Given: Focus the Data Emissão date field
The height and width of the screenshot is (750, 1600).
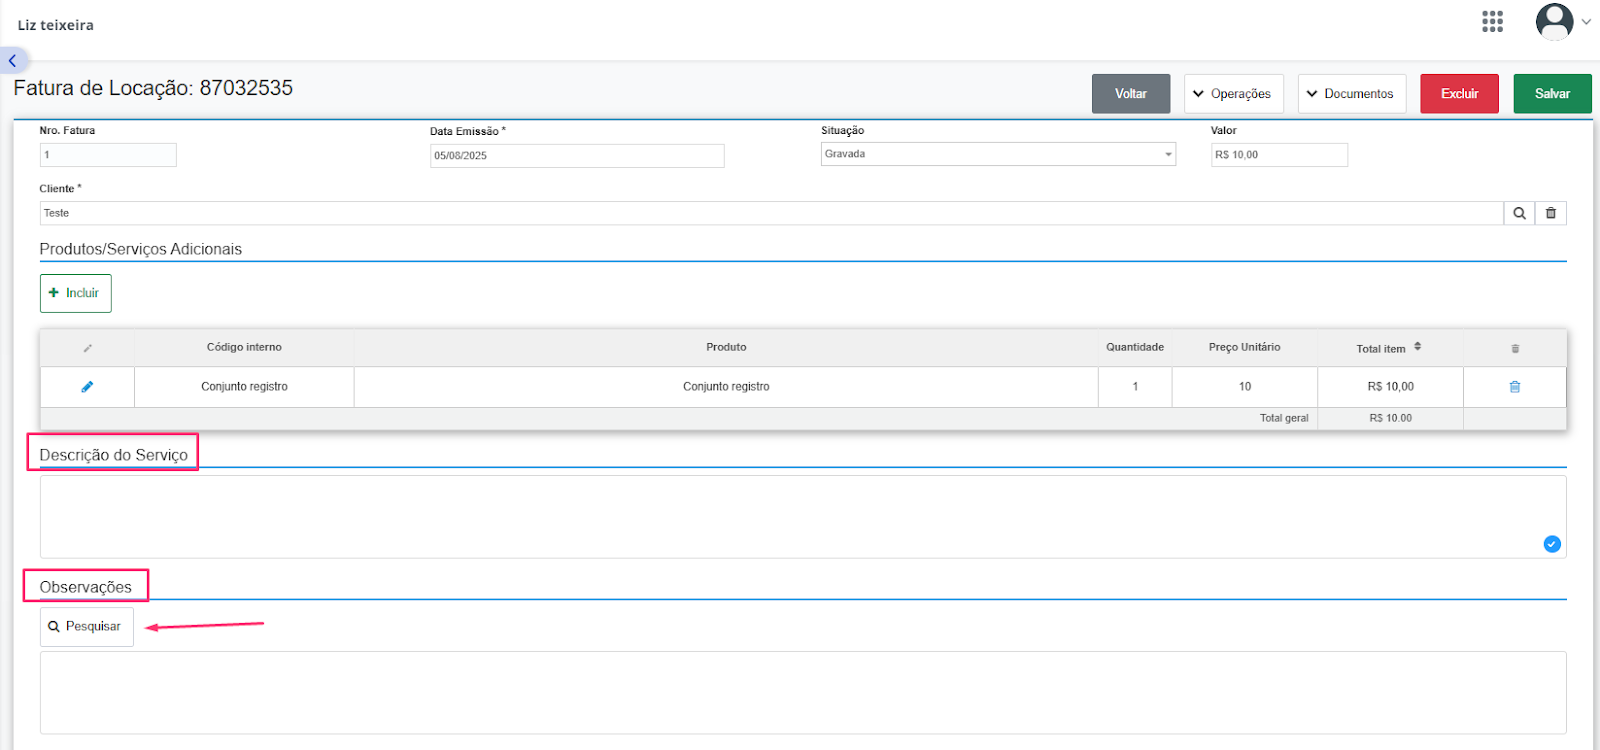Looking at the screenshot, I should tap(577, 156).
